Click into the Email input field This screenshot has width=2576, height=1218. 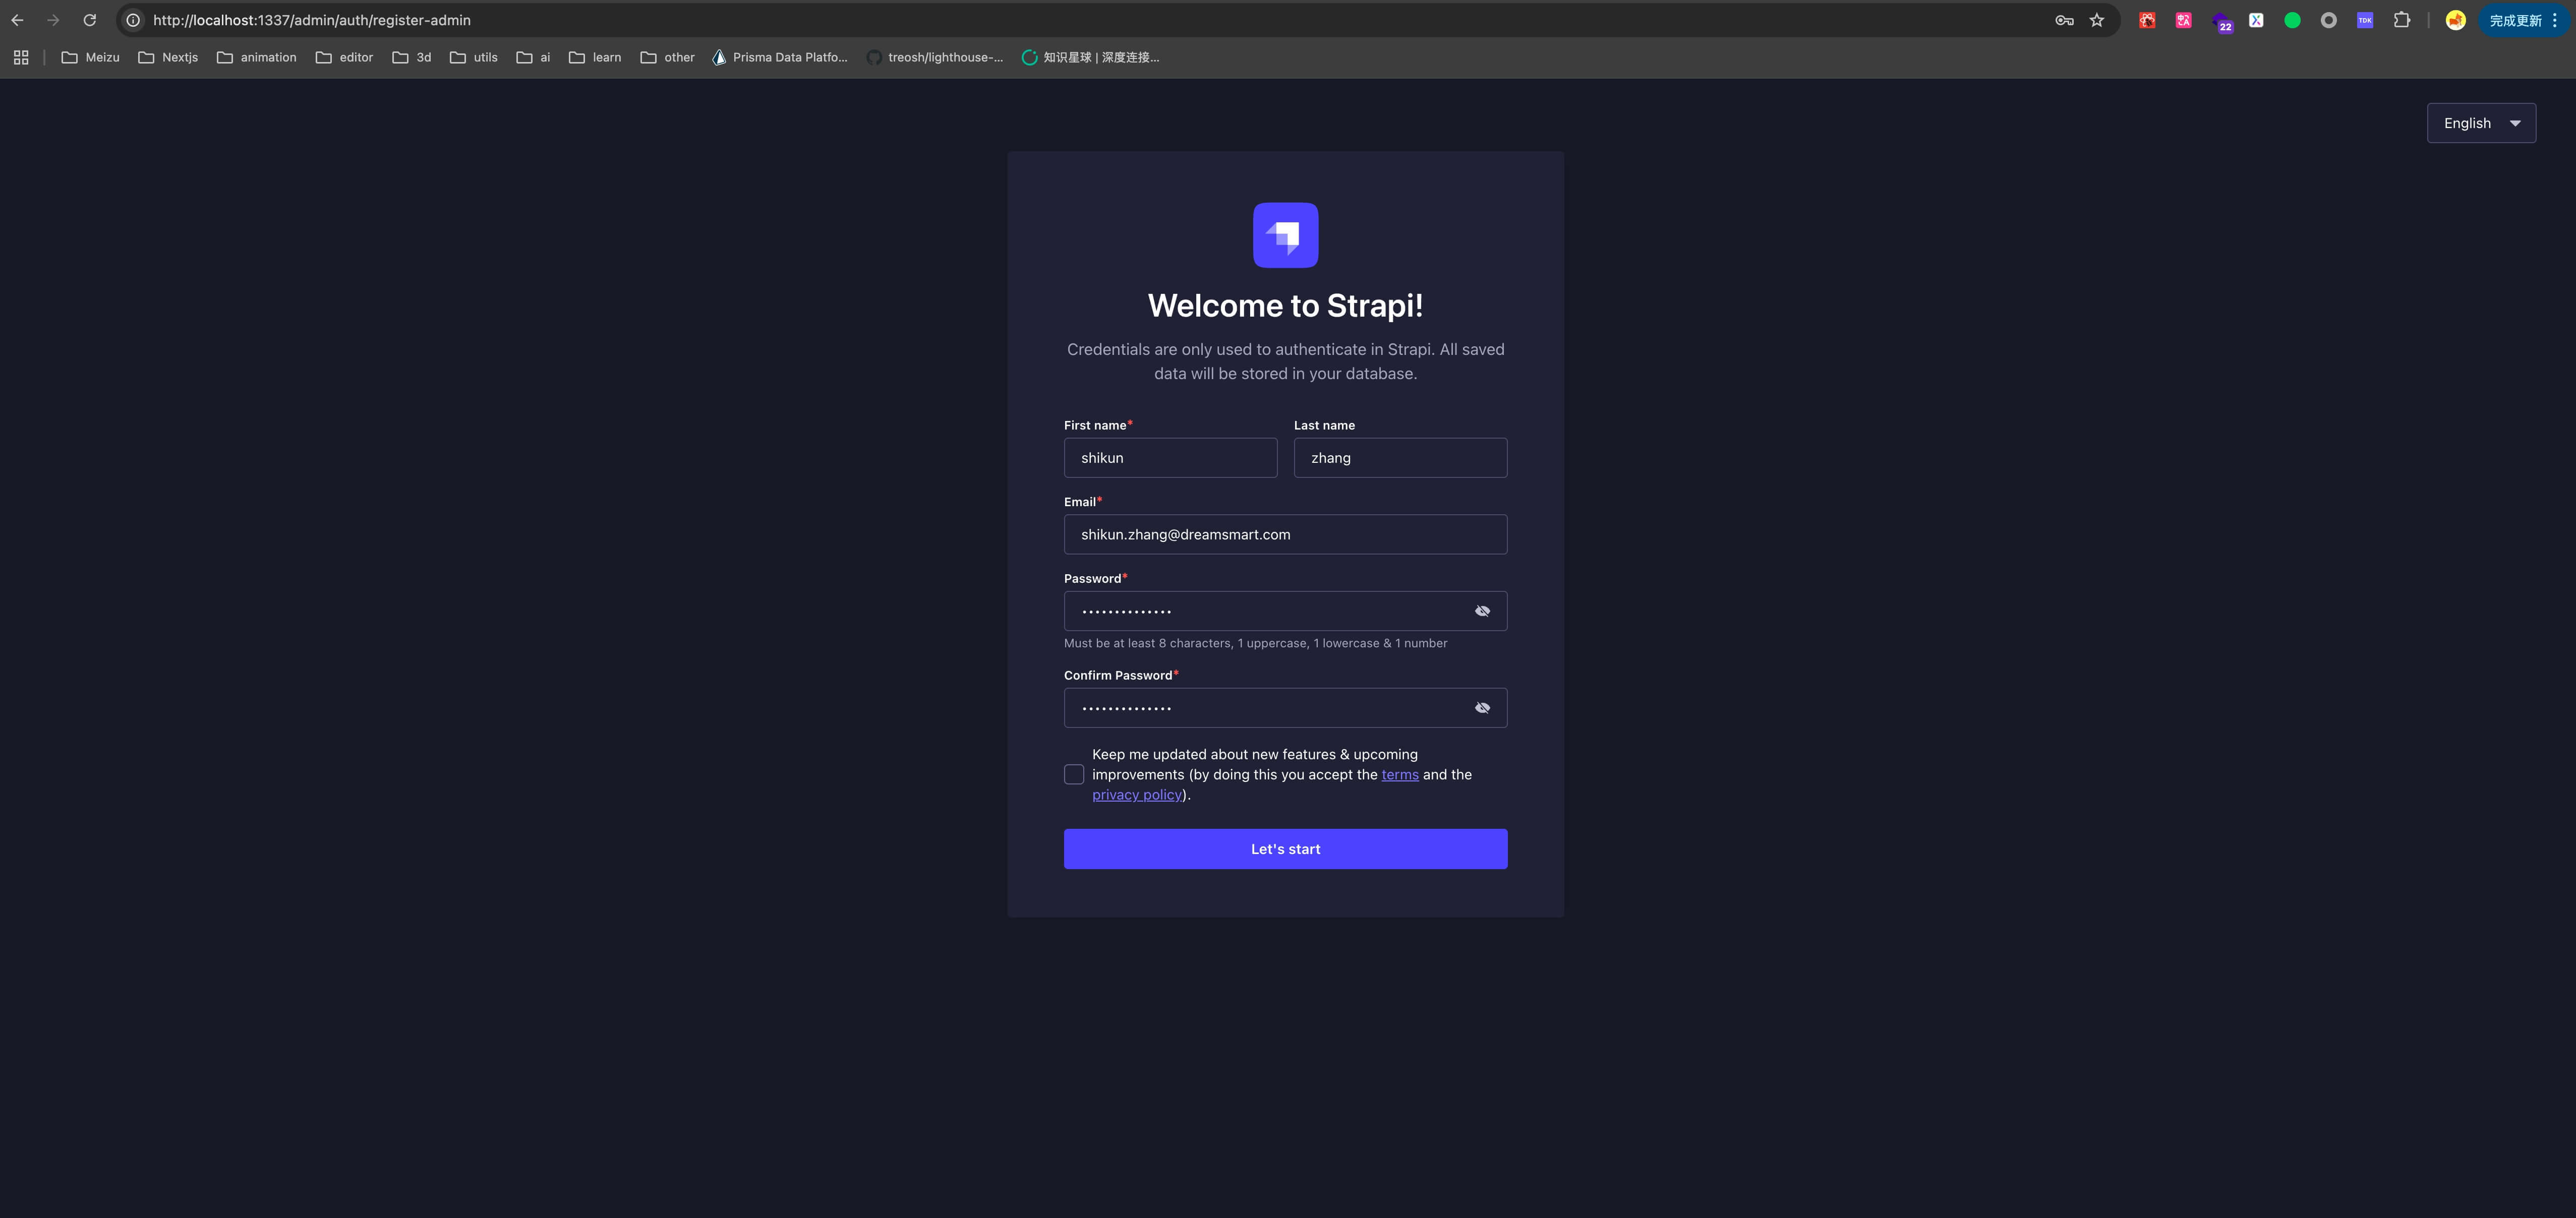[x=1285, y=535]
